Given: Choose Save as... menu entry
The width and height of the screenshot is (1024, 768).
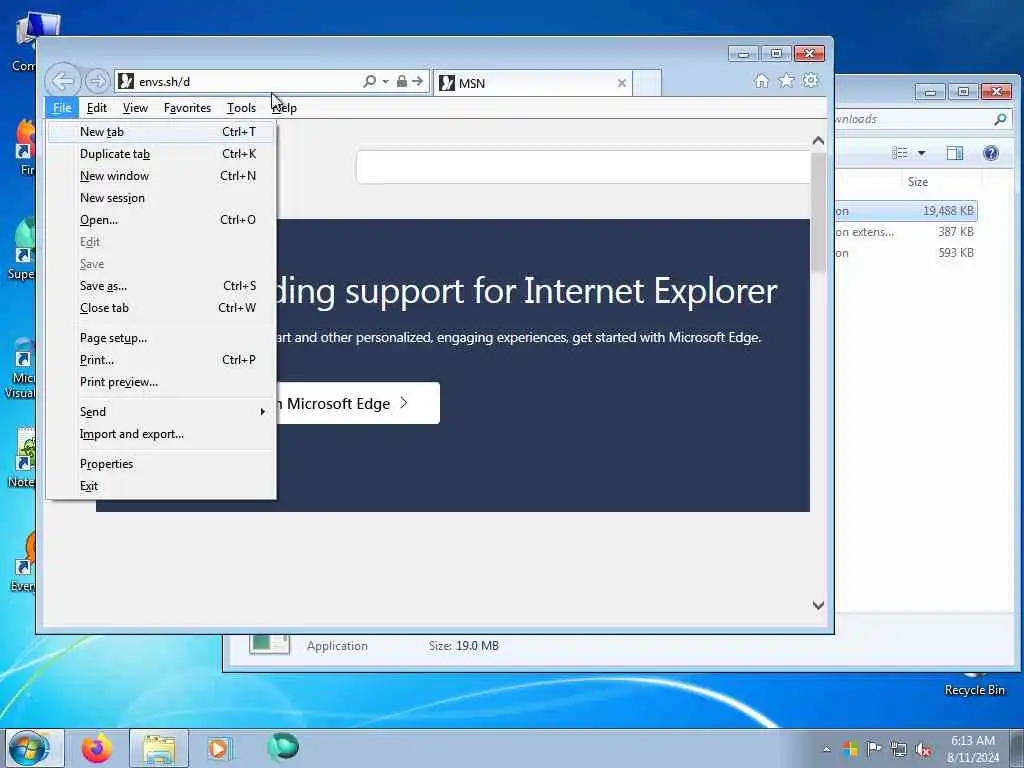Looking at the screenshot, I should (161, 286).
